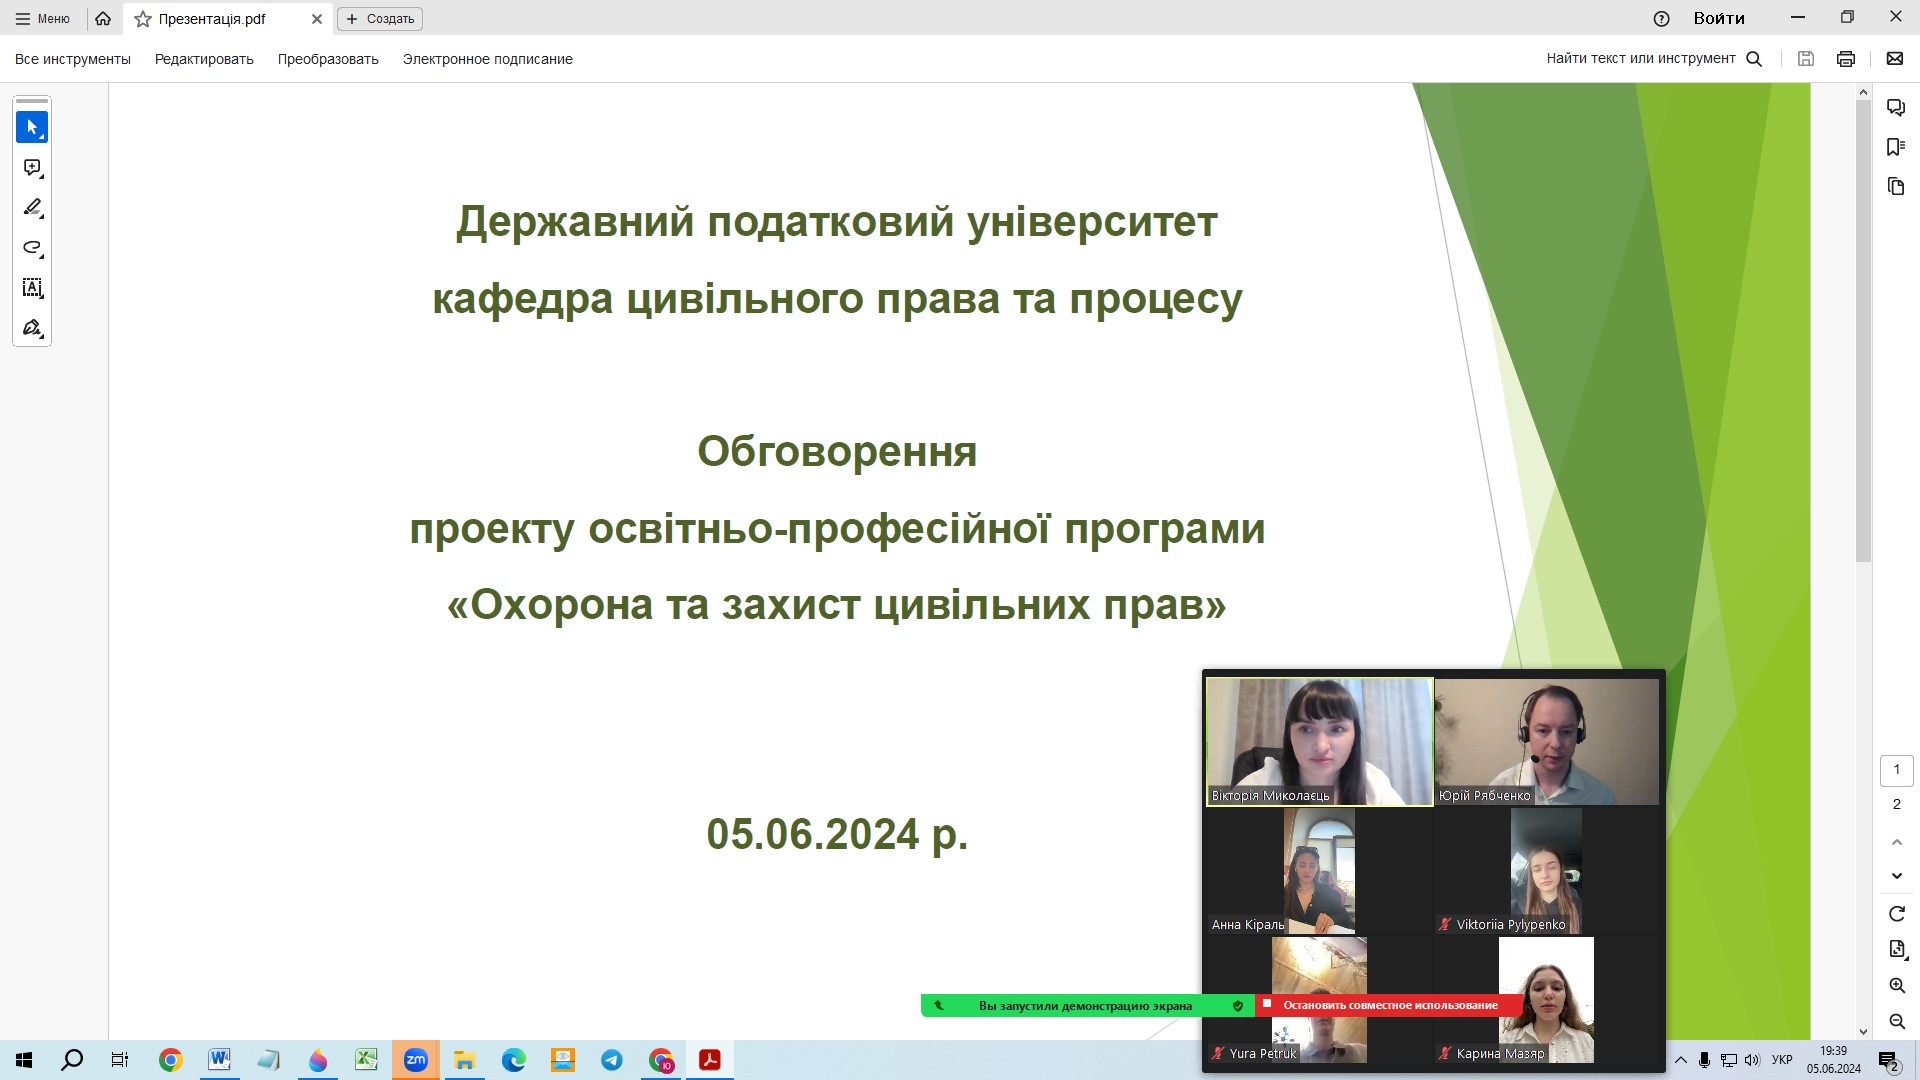Select Вікторія Миколаєць video tile

pos(1319,741)
